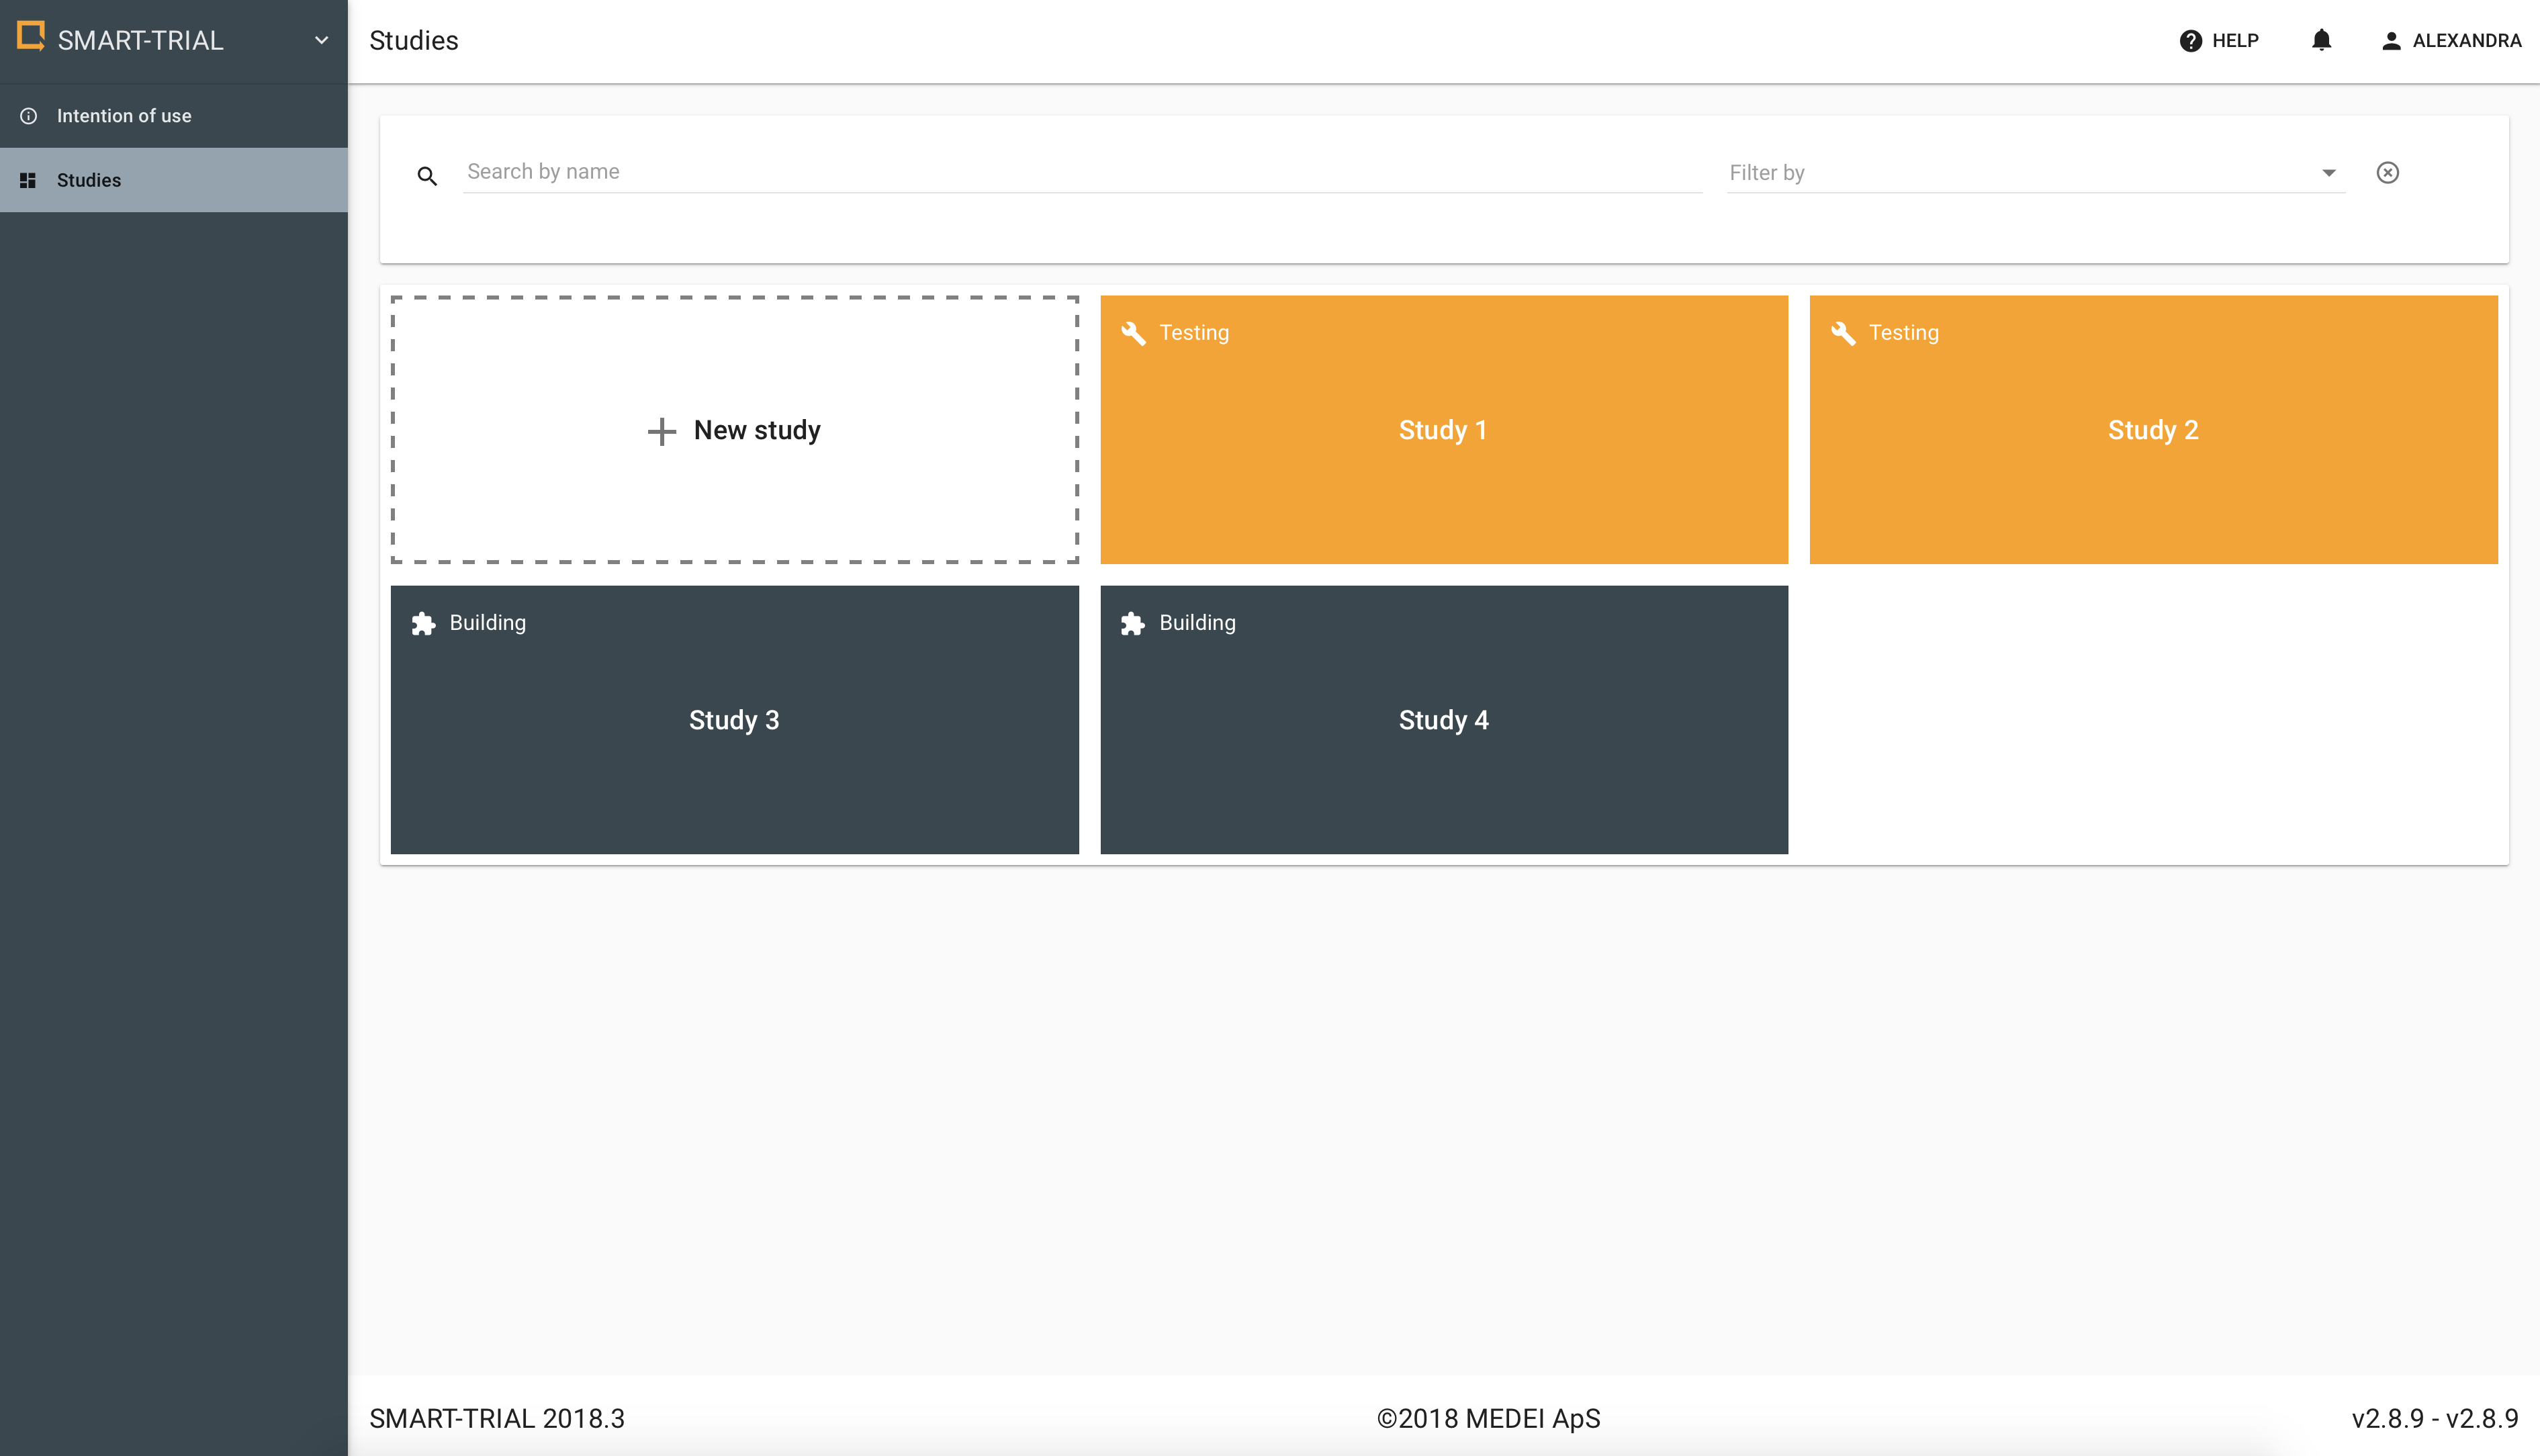The height and width of the screenshot is (1456, 2540).
Task: Open Intention of use in sidebar
Action: coord(124,116)
